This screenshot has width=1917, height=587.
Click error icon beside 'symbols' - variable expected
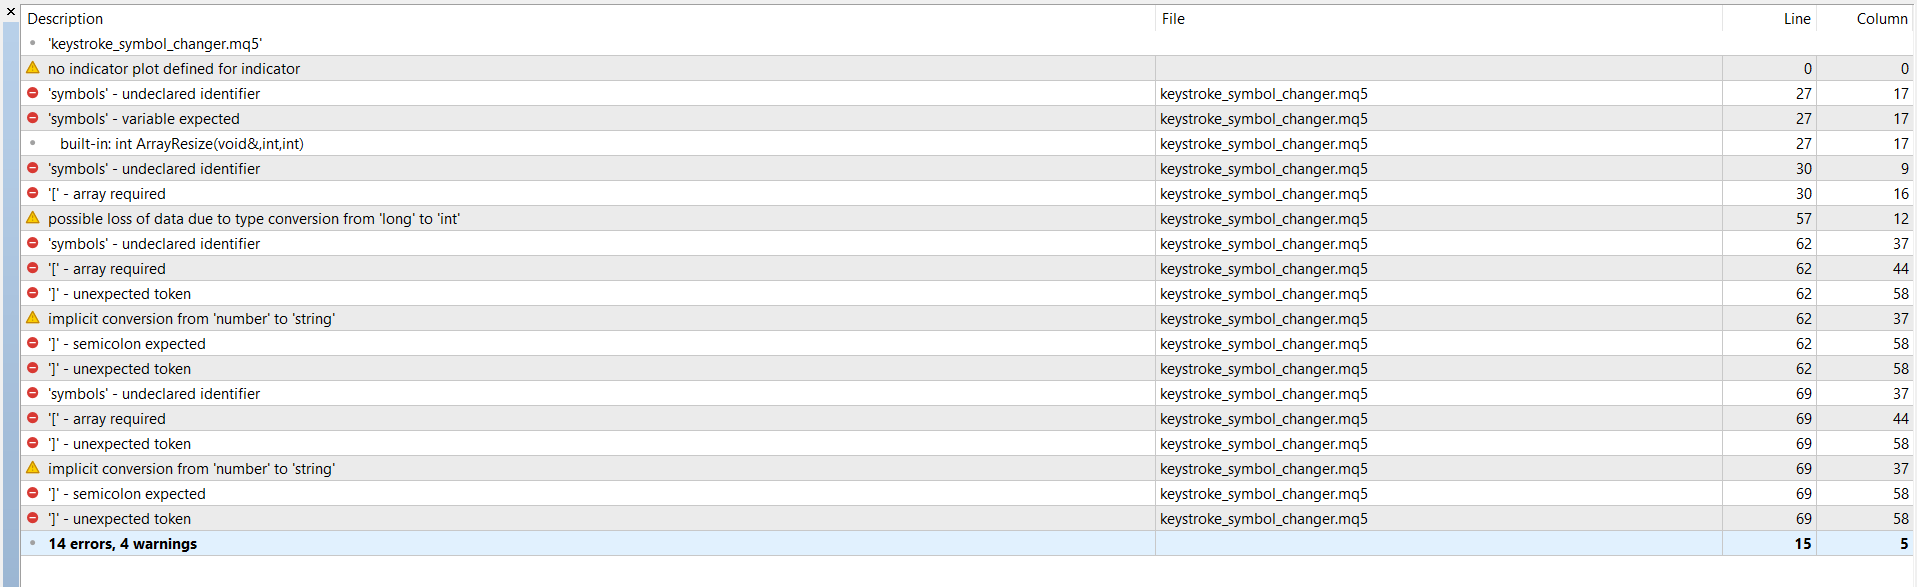point(33,118)
